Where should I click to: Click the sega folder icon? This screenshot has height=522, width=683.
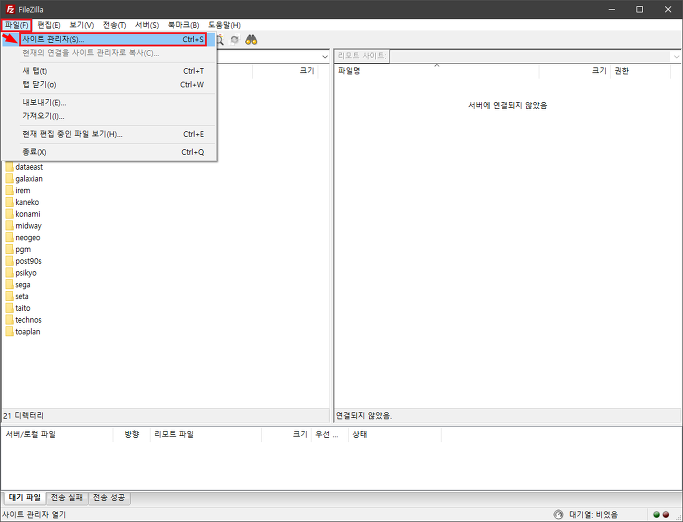click(x=10, y=285)
